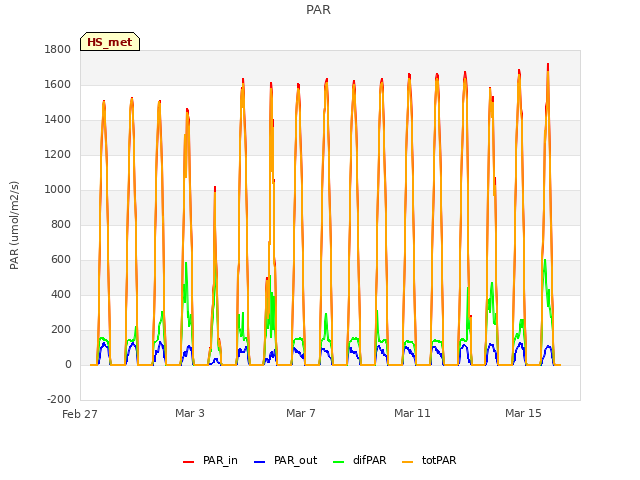Click the PAR (umol/m2/s) axis title
Viewport: 640px width, 480px height.
[x=14, y=225]
